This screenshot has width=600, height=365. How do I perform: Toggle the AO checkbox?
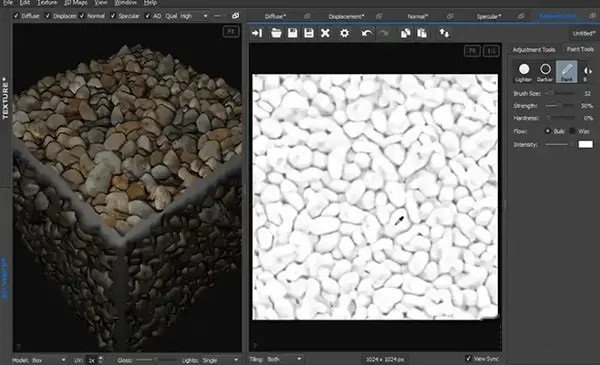148,16
